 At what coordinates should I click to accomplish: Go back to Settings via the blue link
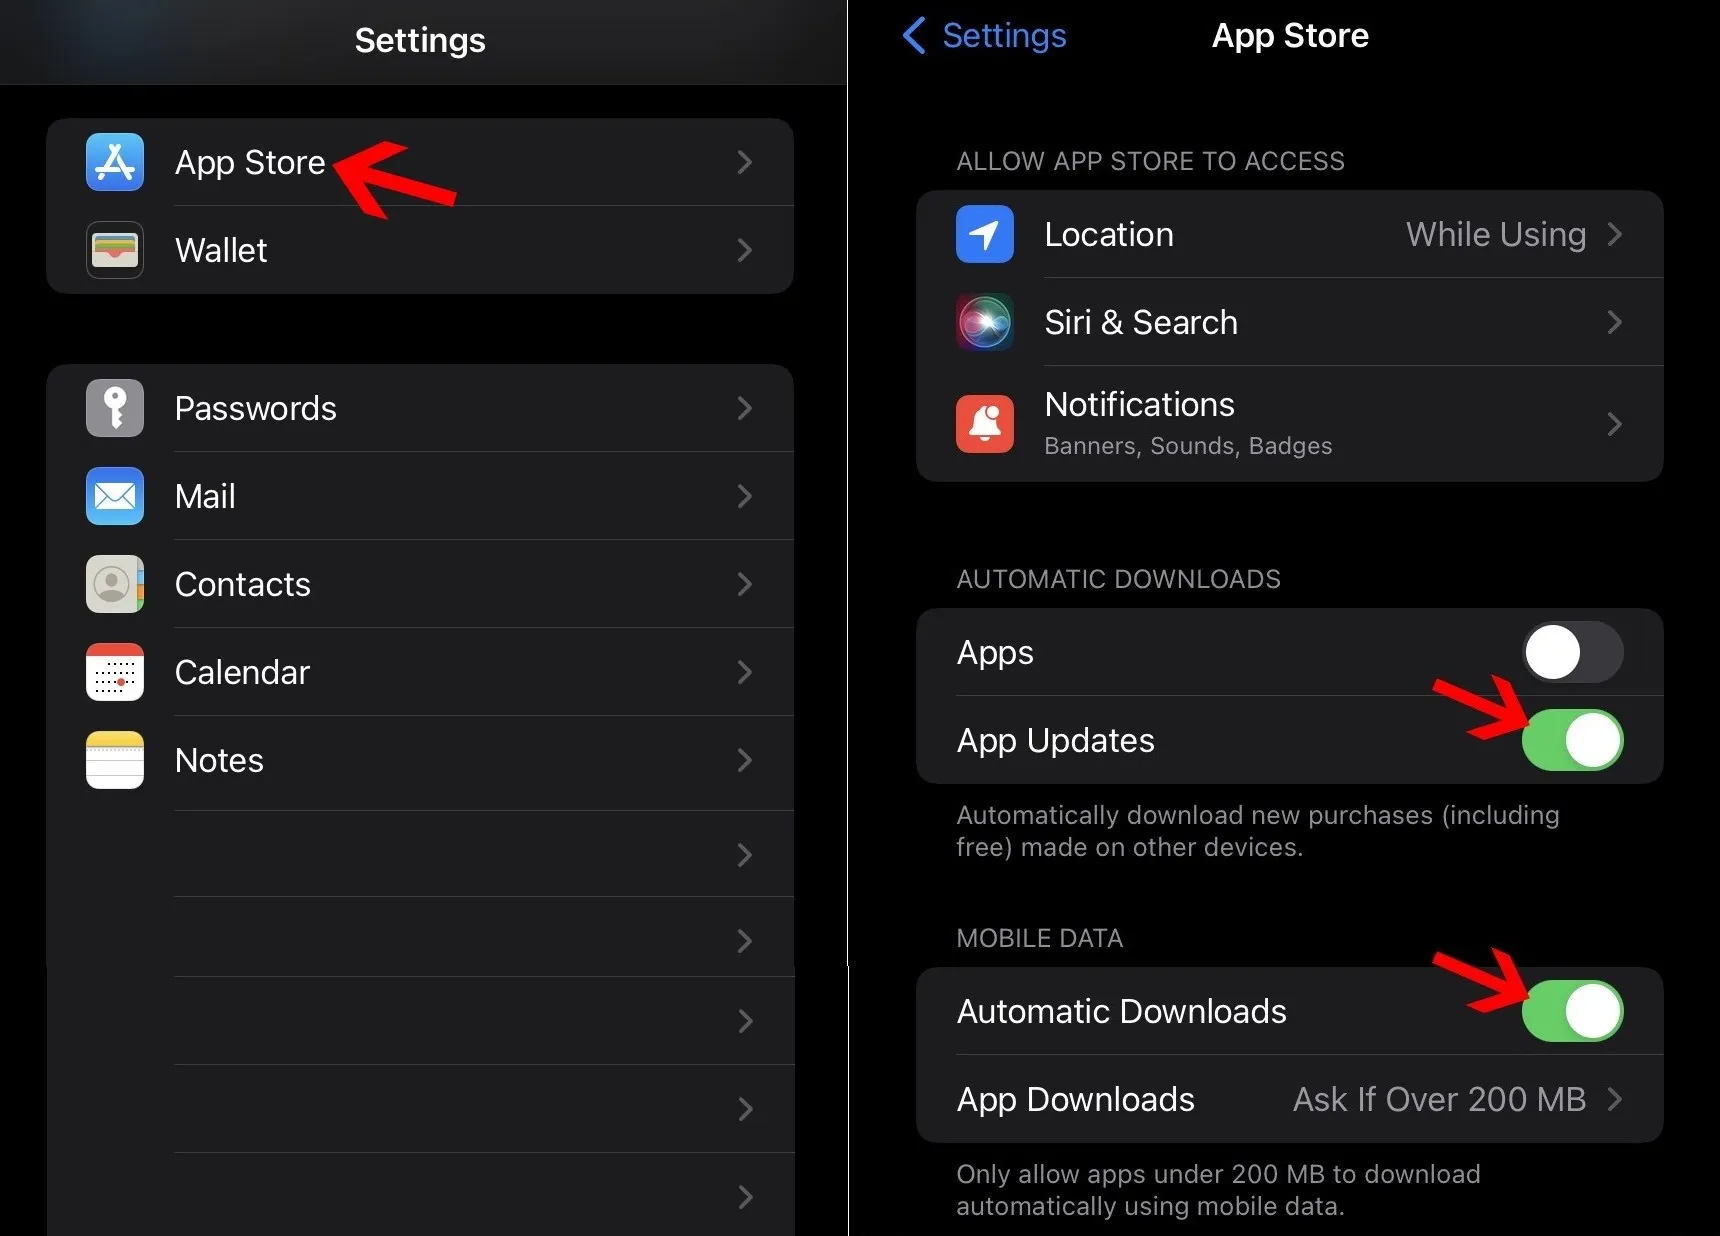point(1004,35)
